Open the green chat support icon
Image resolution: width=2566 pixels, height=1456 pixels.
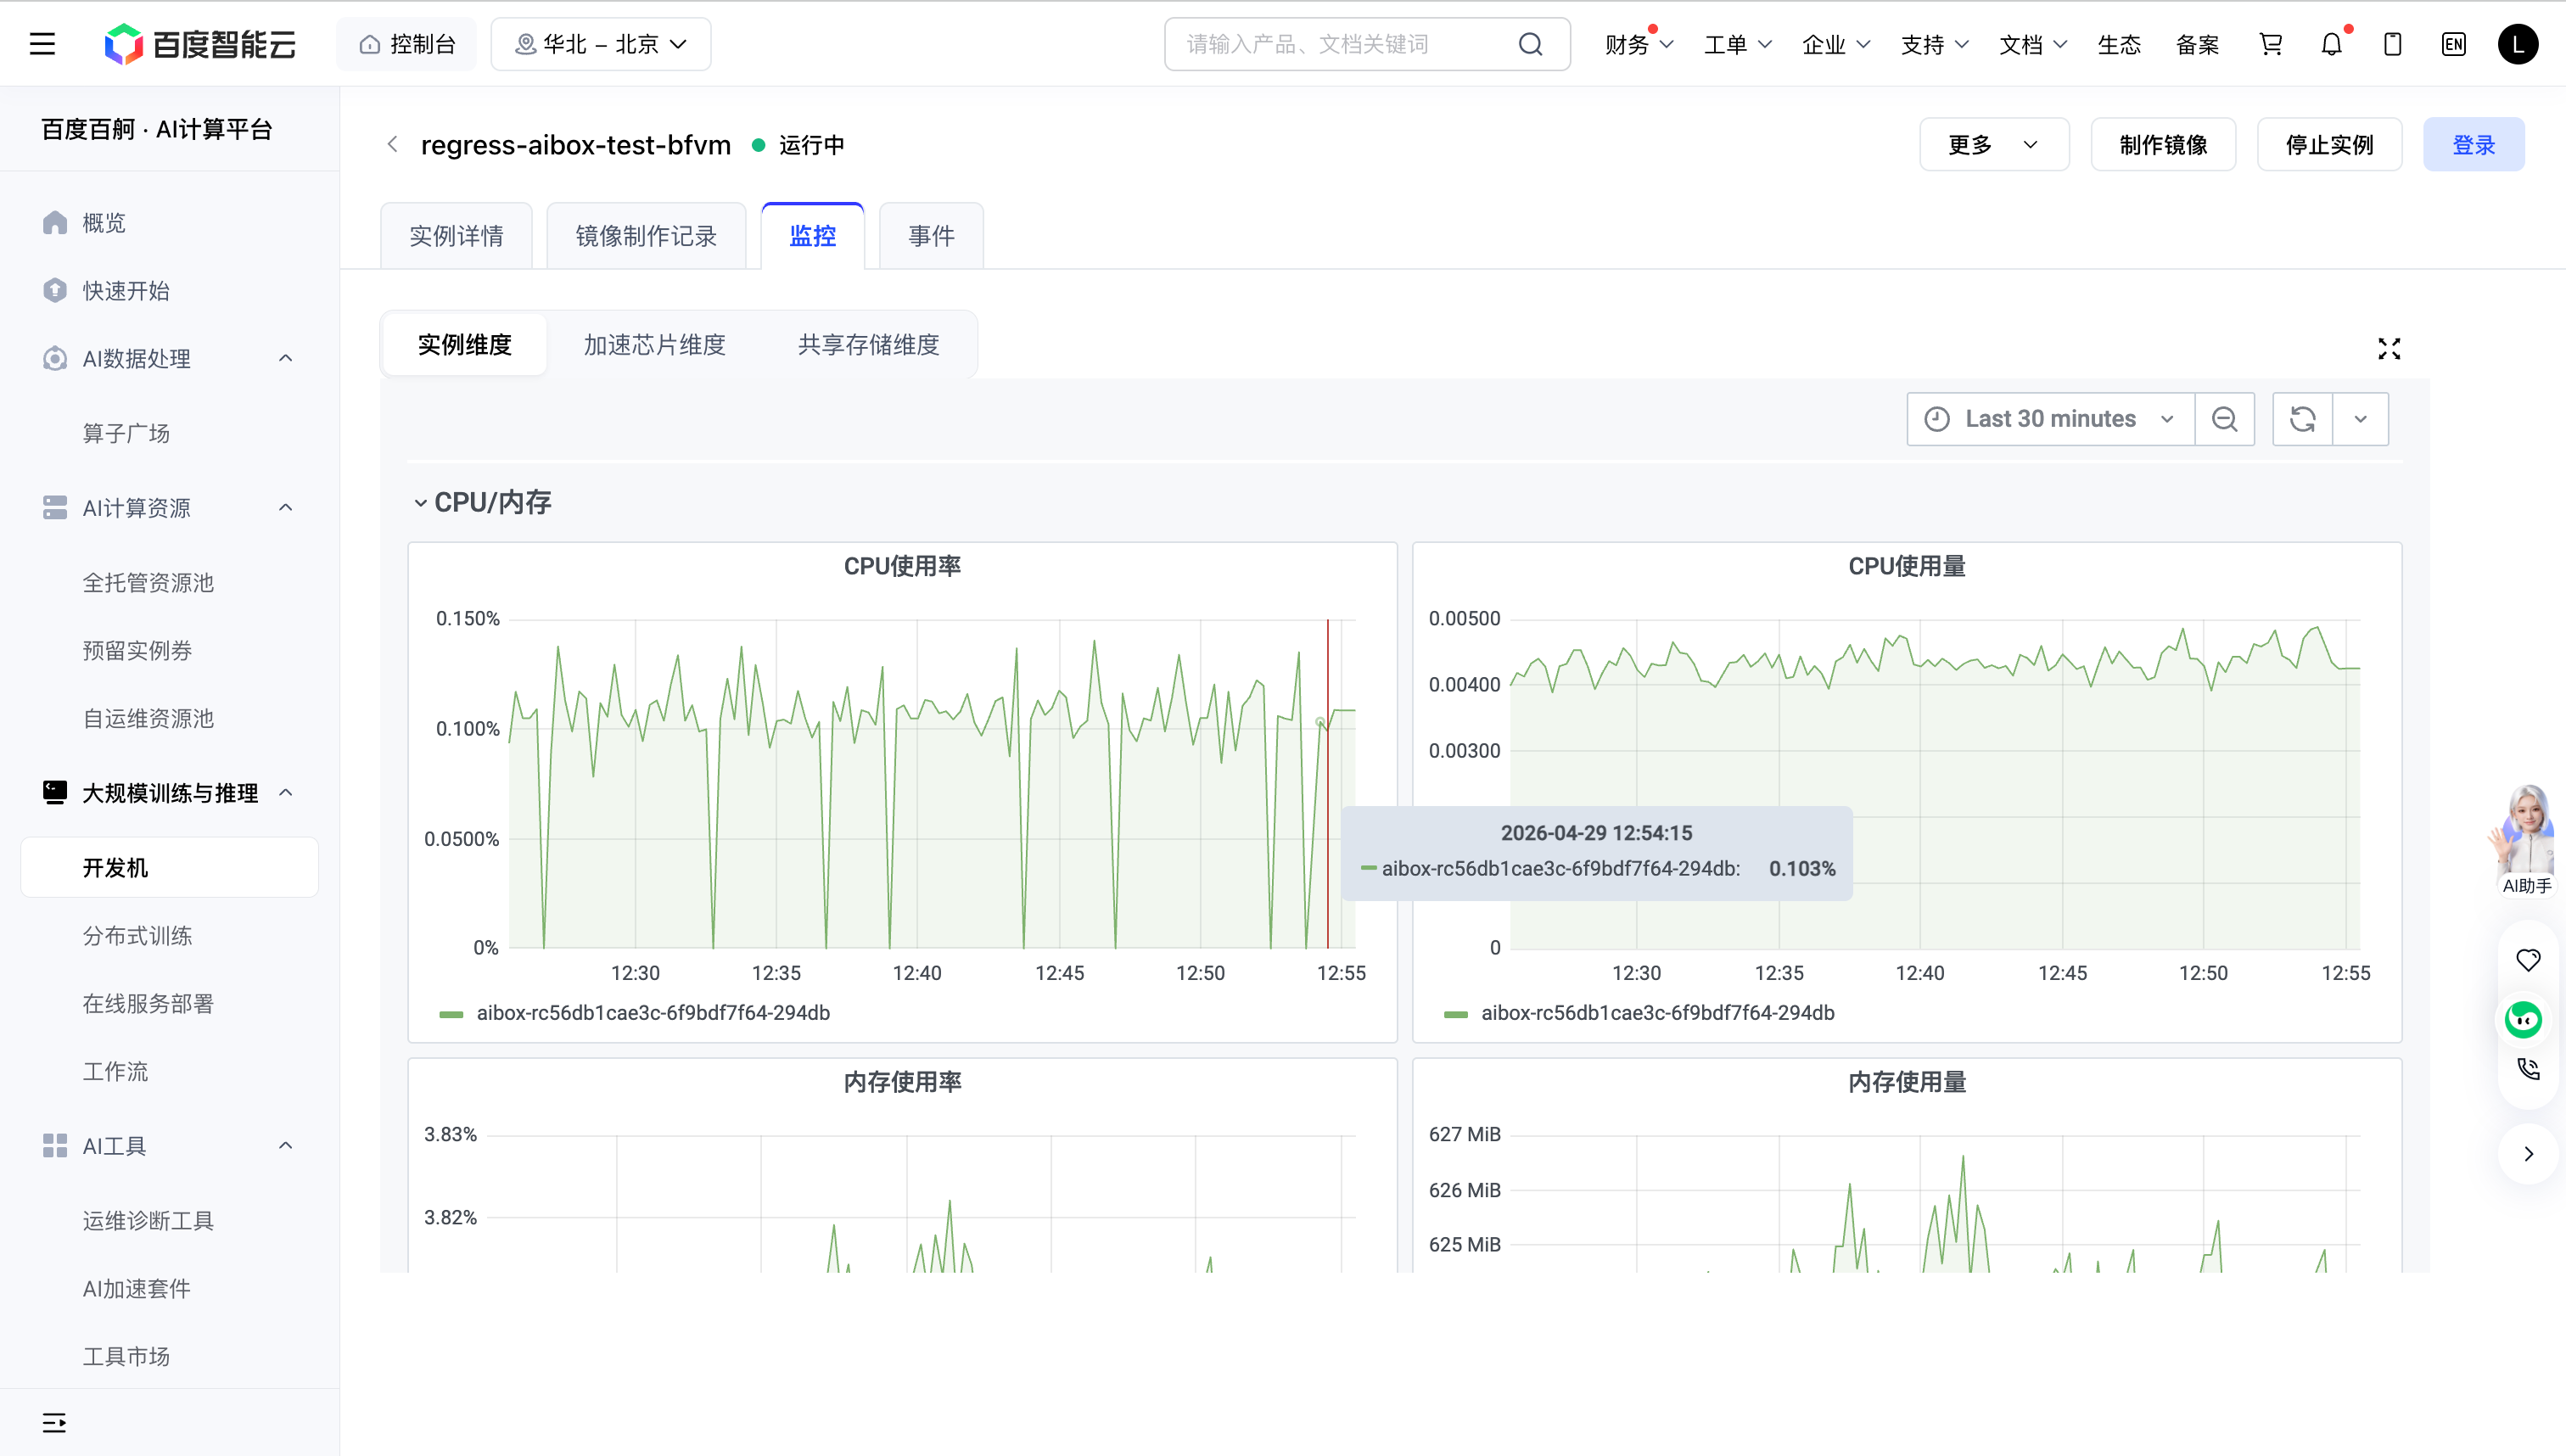pos(2524,1019)
